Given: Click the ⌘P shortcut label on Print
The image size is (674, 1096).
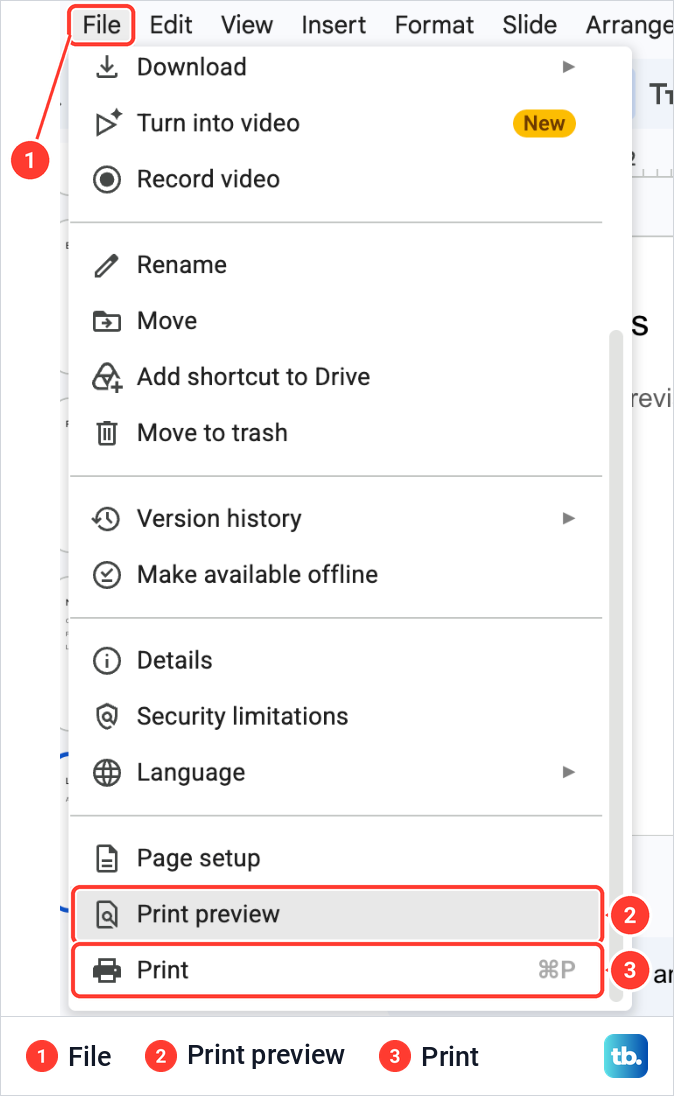Looking at the screenshot, I should [557, 970].
